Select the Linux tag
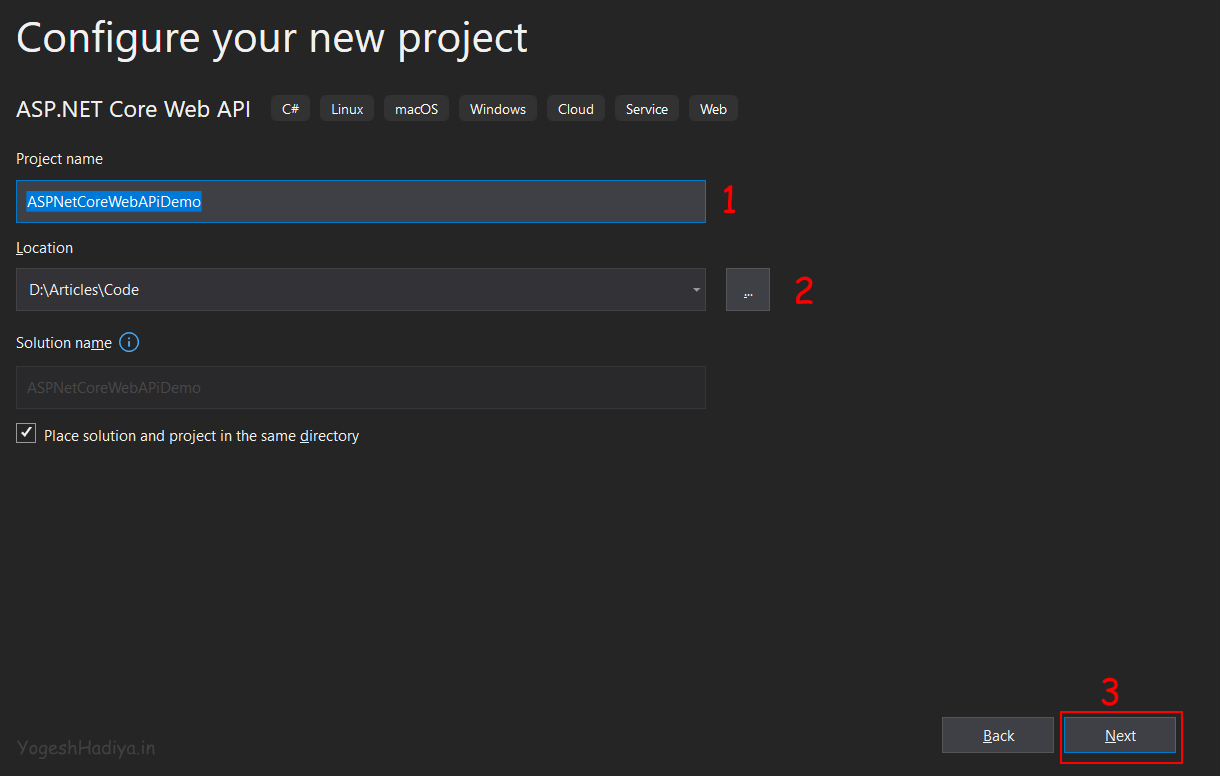This screenshot has height=776, width=1220. pos(347,109)
